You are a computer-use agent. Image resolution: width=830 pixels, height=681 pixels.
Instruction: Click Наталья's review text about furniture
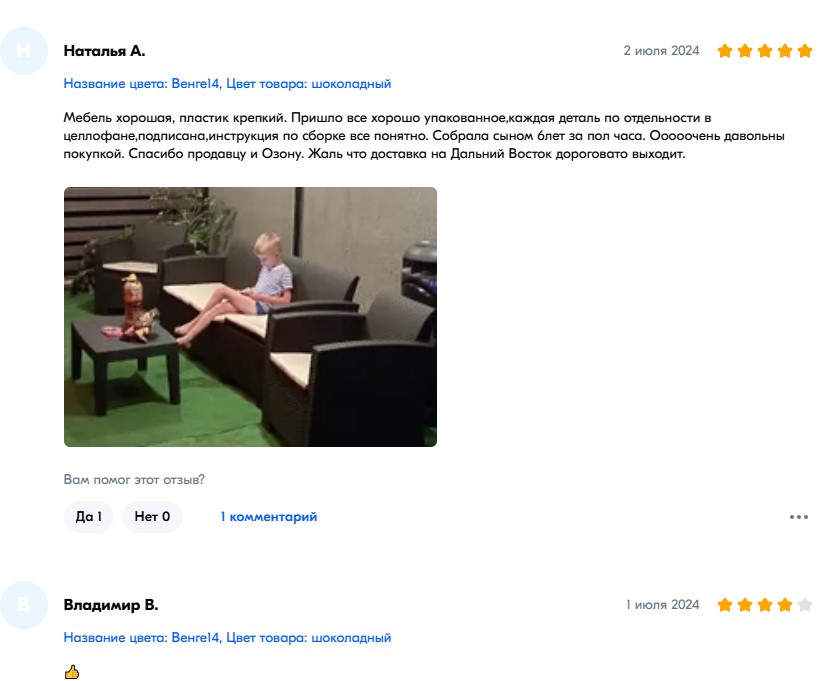click(x=423, y=136)
